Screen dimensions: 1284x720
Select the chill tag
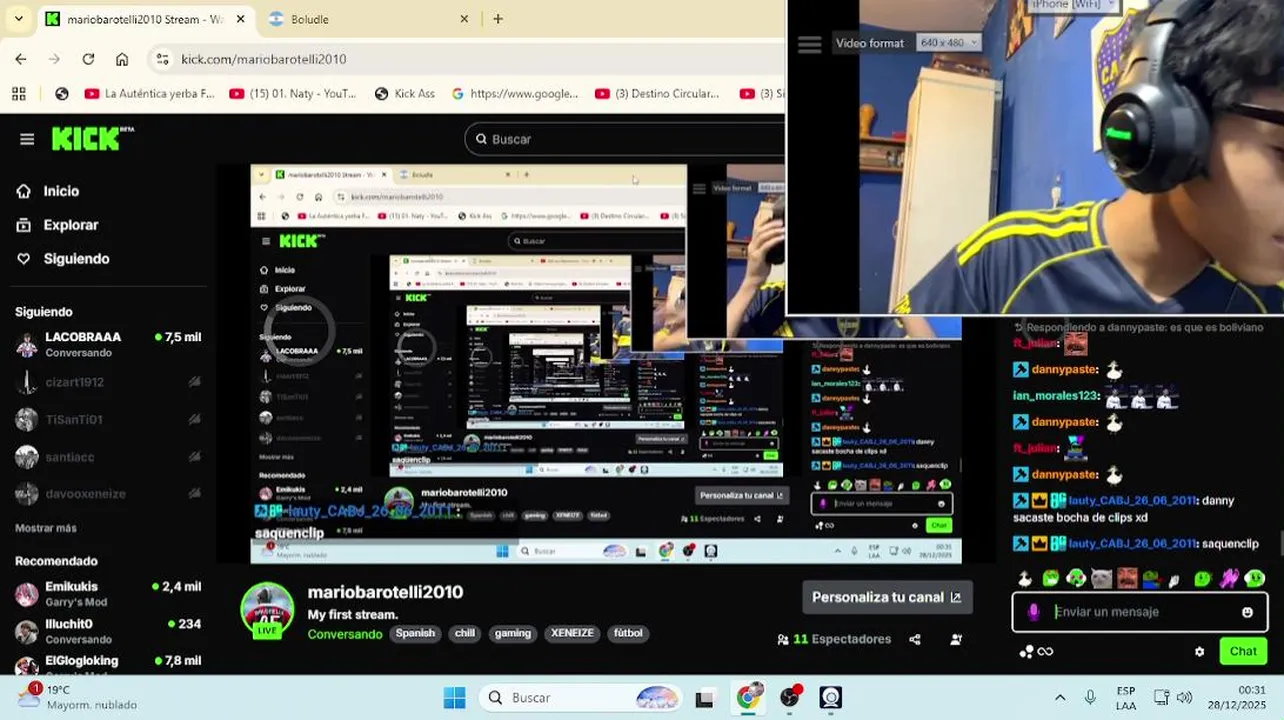pos(465,633)
